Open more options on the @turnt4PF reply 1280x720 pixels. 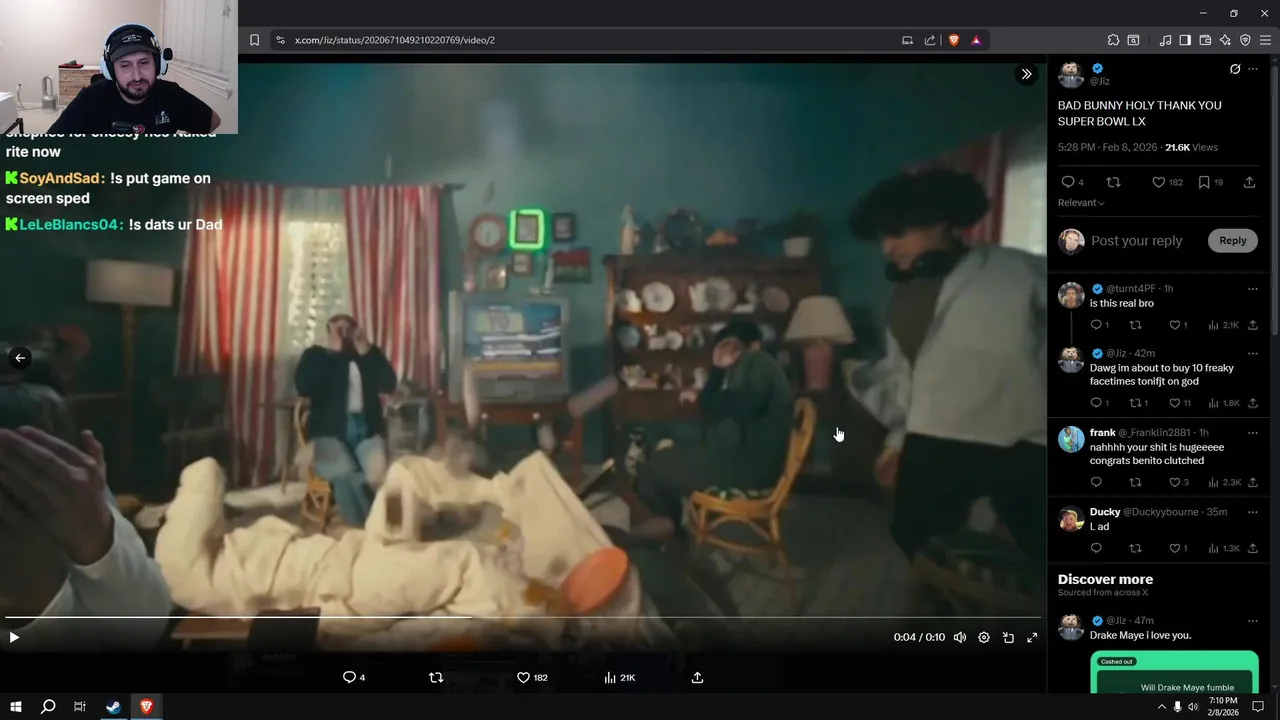point(1253,289)
